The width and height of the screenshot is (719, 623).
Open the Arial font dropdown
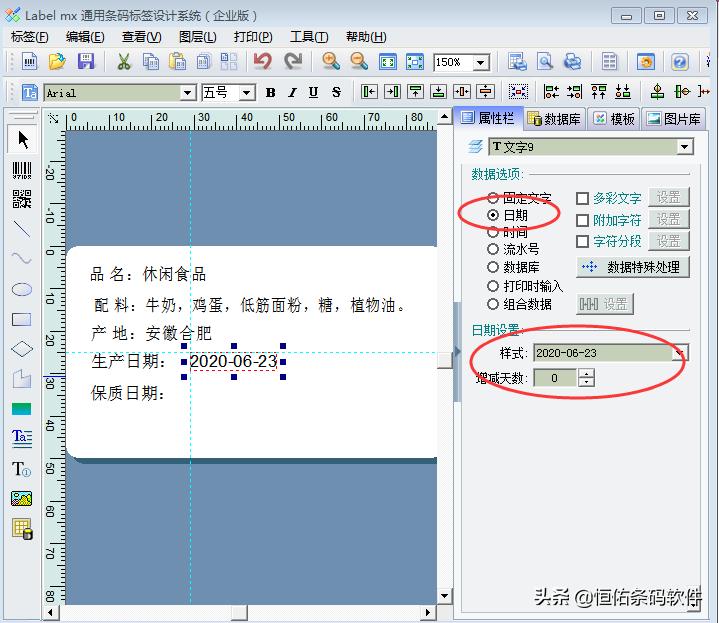pyautogui.click(x=187, y=93)
